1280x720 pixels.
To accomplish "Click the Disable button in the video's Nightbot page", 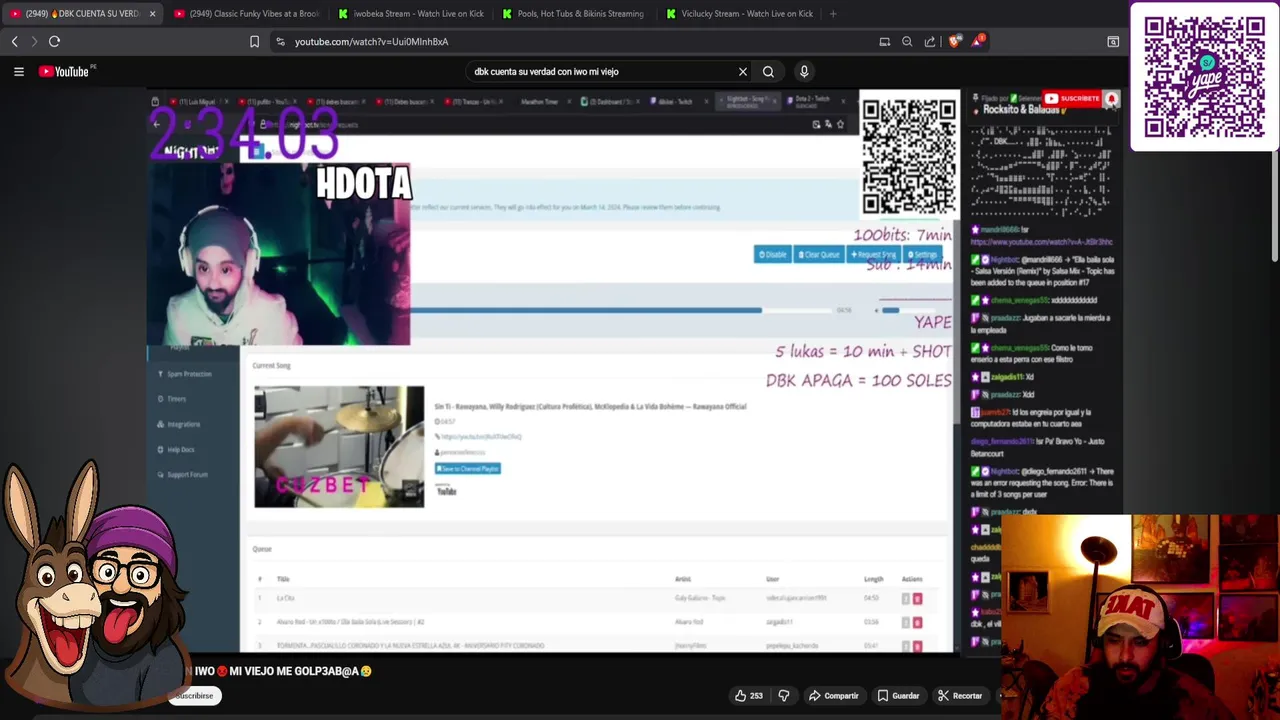I will pos(772,255).
